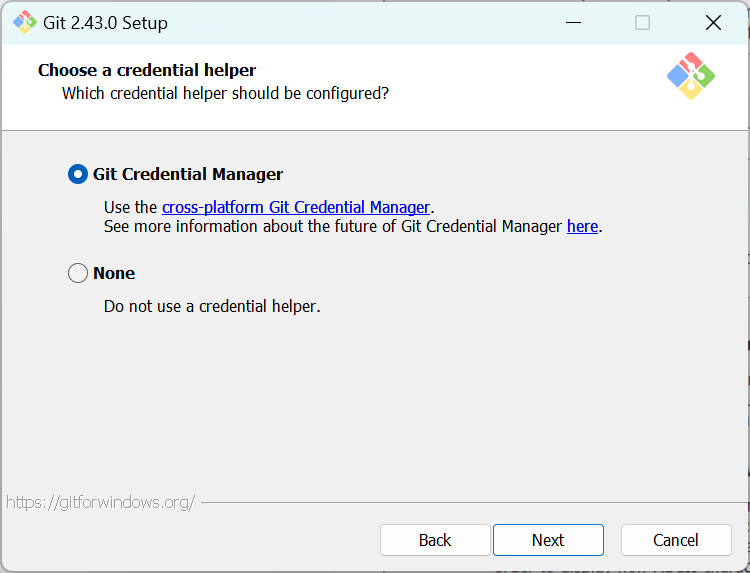Click the colorful Git logo in the header
Viewport: 750px width, 573px height.
[691, 76]
